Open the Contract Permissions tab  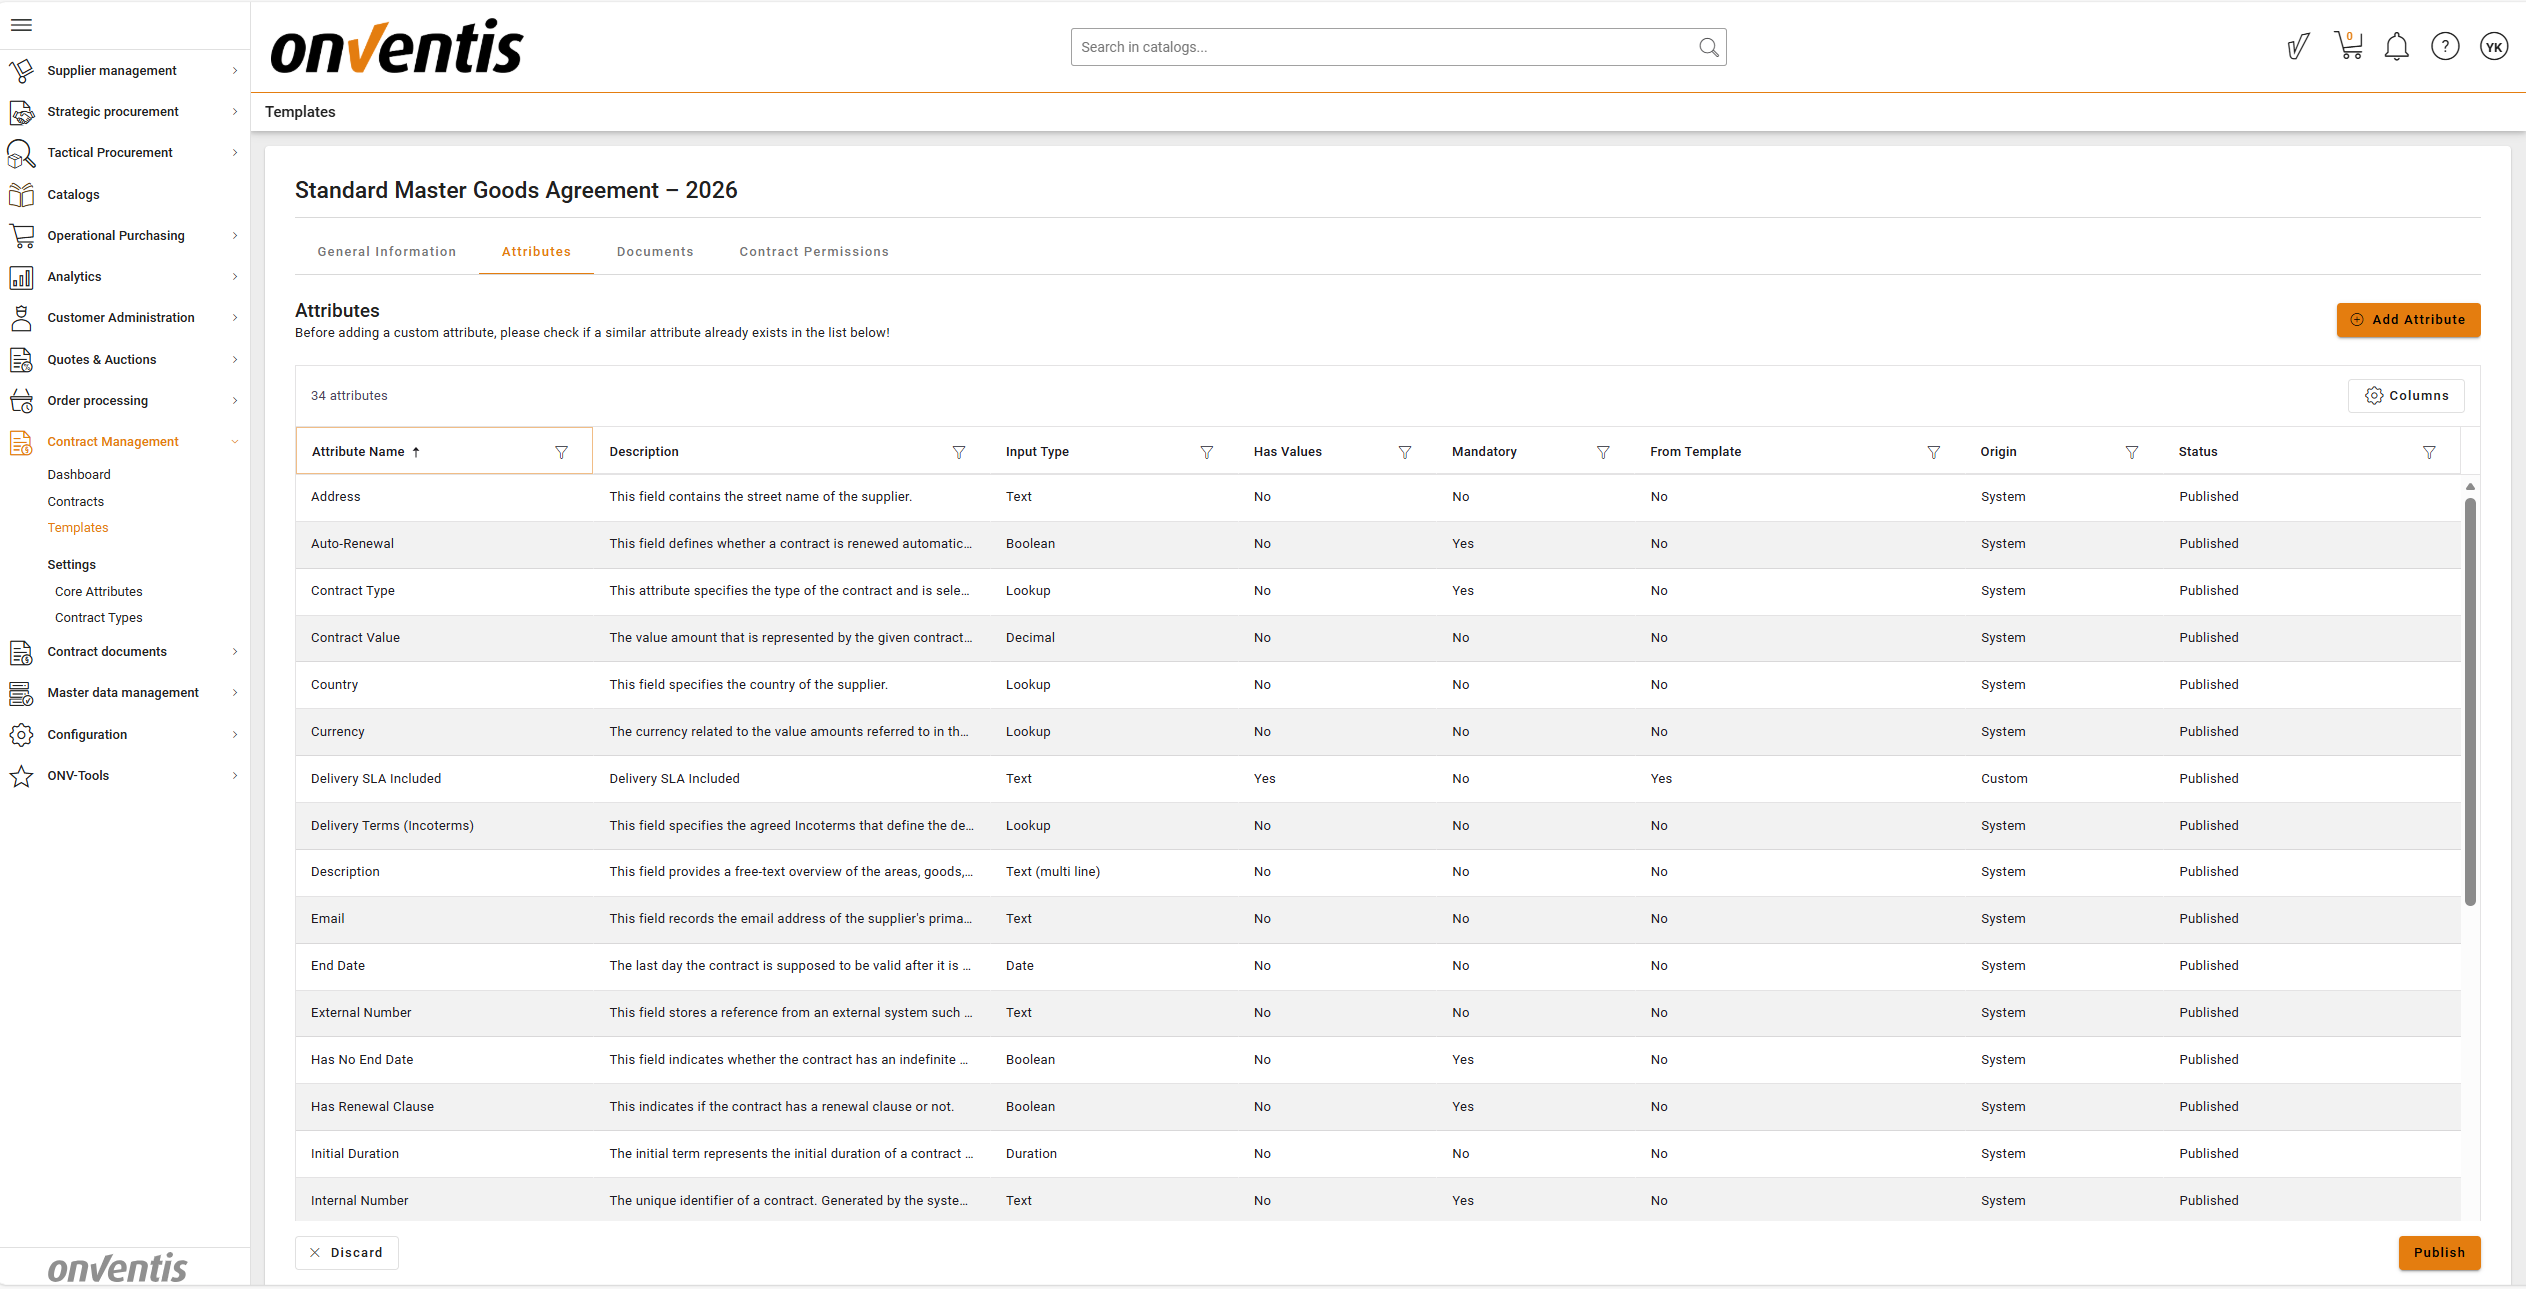pos(813,252)
